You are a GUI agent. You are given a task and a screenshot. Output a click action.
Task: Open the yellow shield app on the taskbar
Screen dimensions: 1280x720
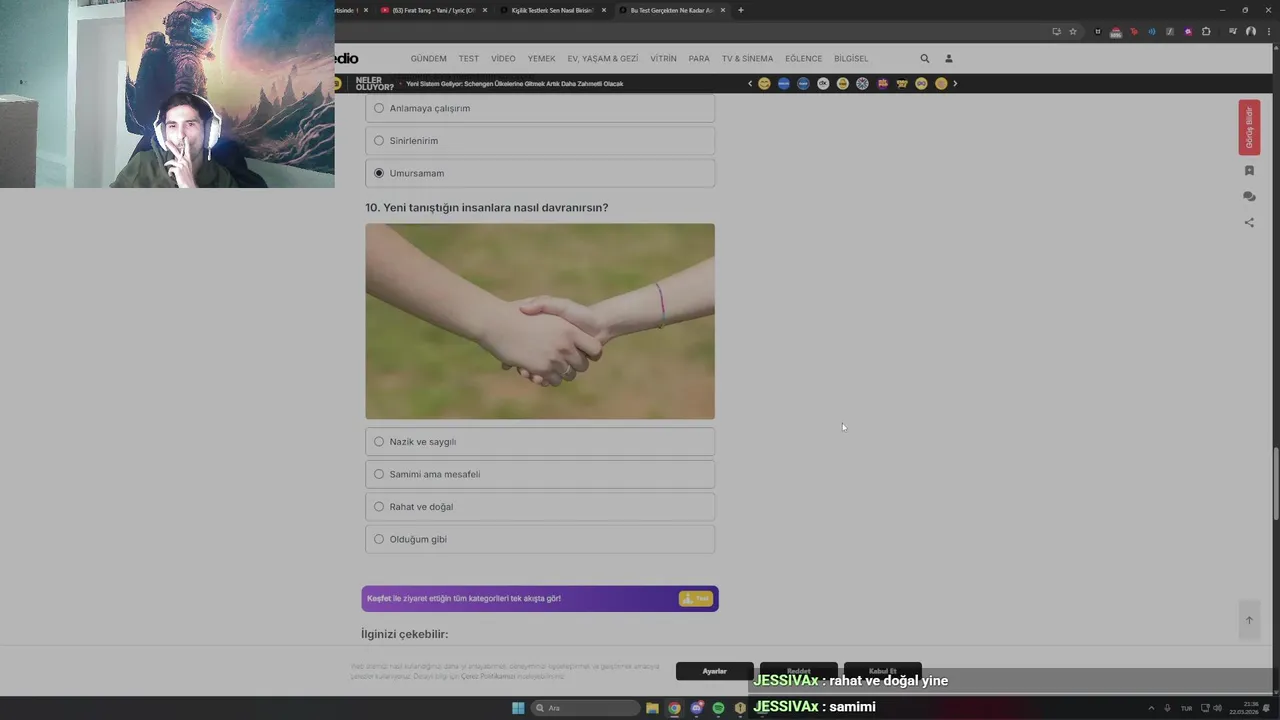(x=740, y=708)
